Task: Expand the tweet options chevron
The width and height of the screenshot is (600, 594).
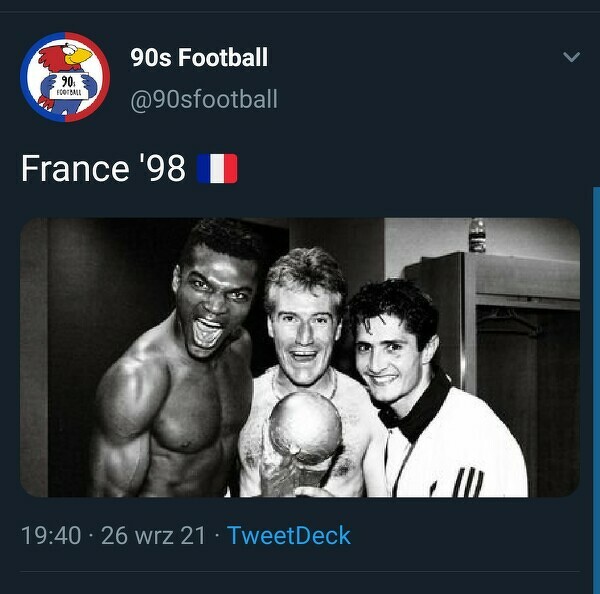Action: (571, 58)
